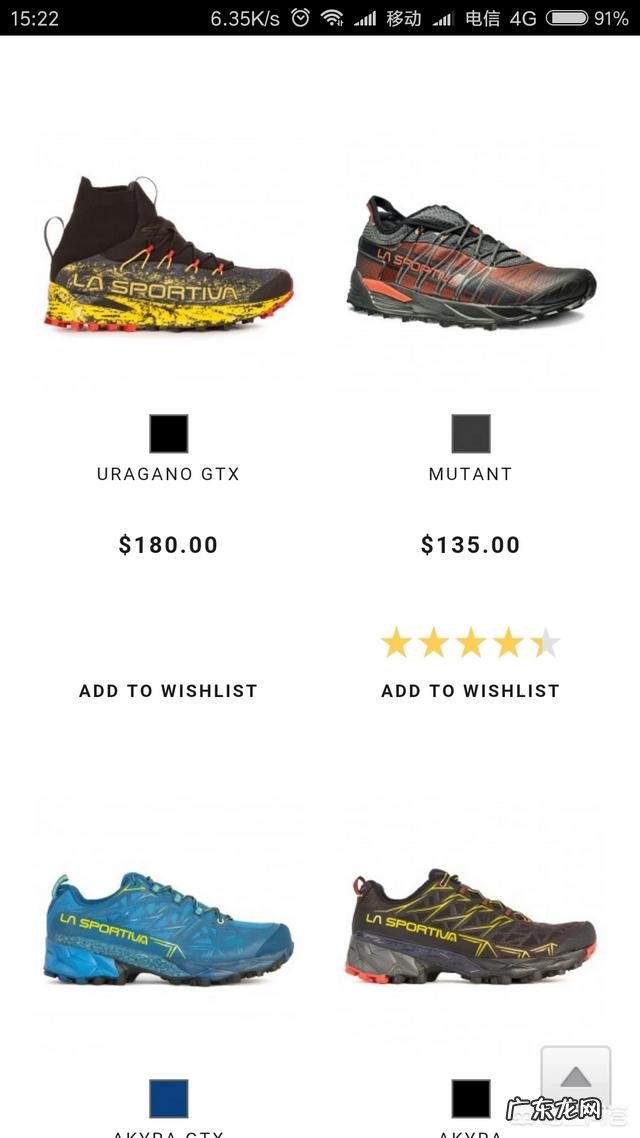Open the blue Akyra GTX shoe image

tap(168, 928)
